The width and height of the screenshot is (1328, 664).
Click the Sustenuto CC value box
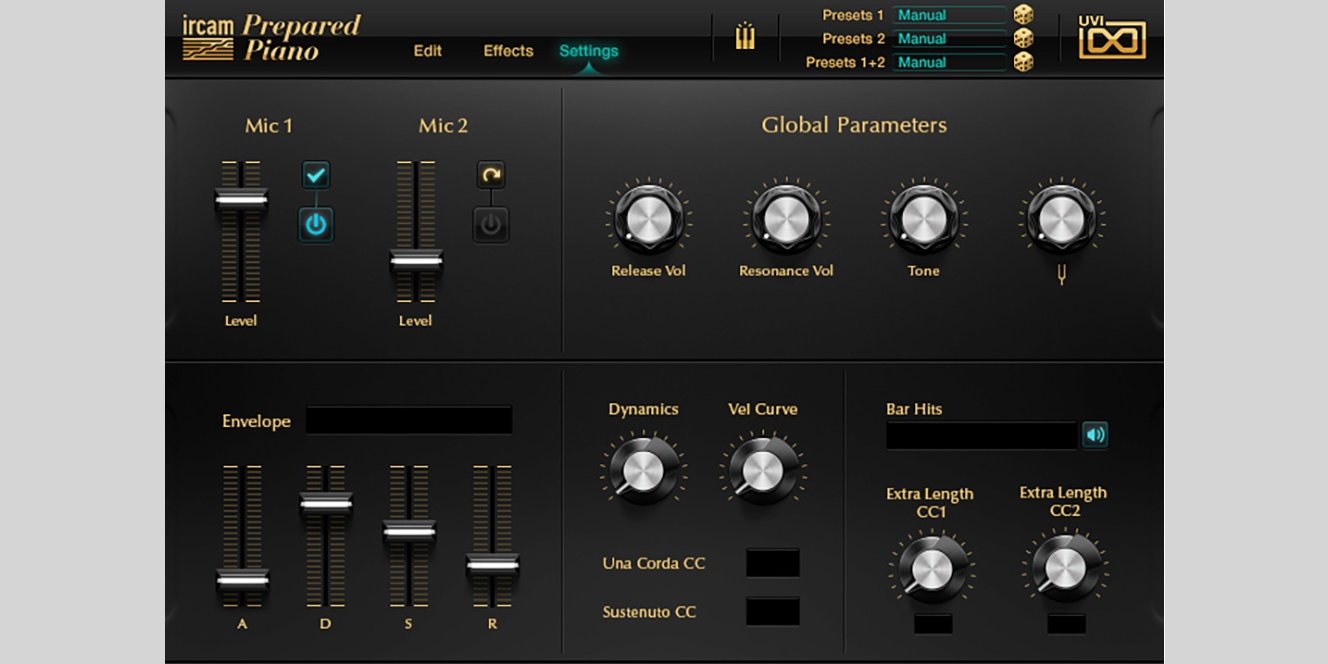[x=772, y=611]
